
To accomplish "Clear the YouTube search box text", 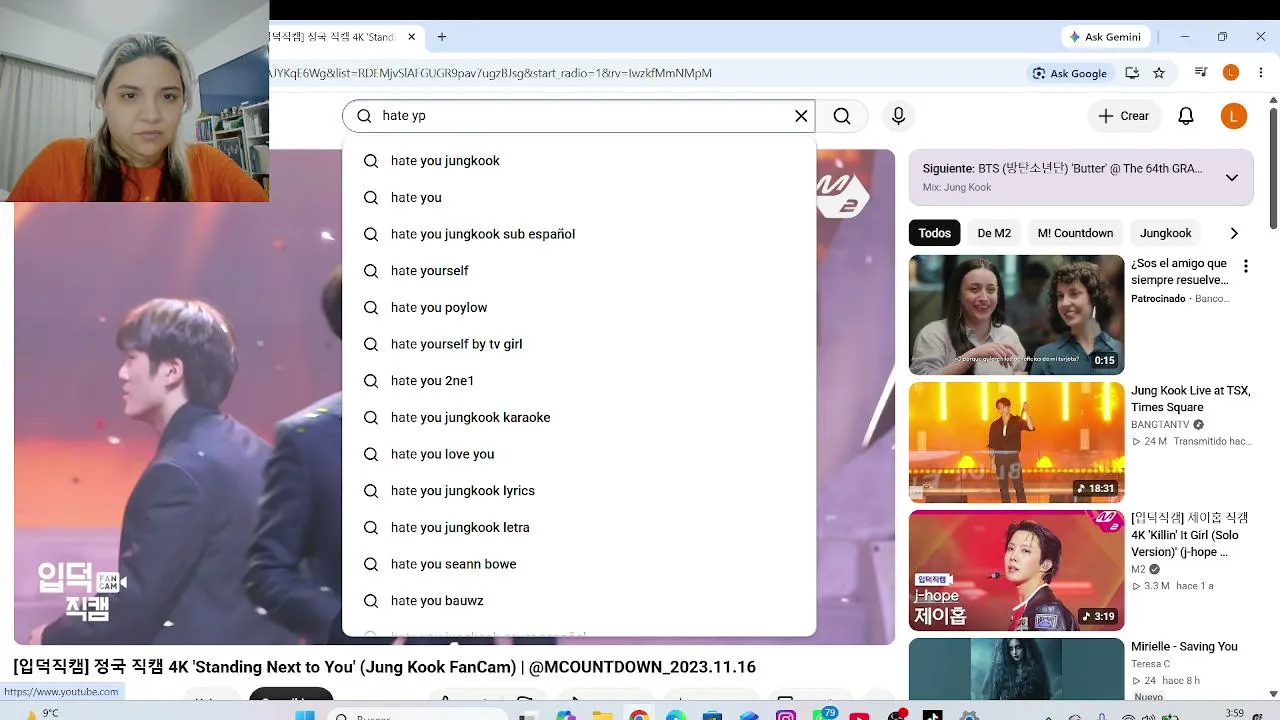I will pos(801,116).
